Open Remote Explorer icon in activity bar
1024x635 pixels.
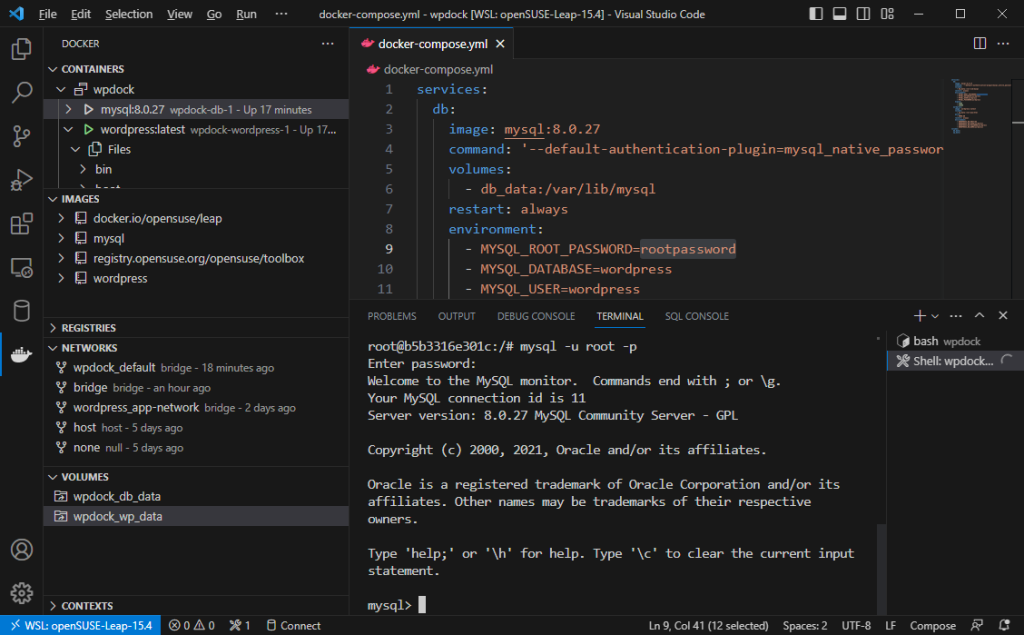[x=22, y=267]
